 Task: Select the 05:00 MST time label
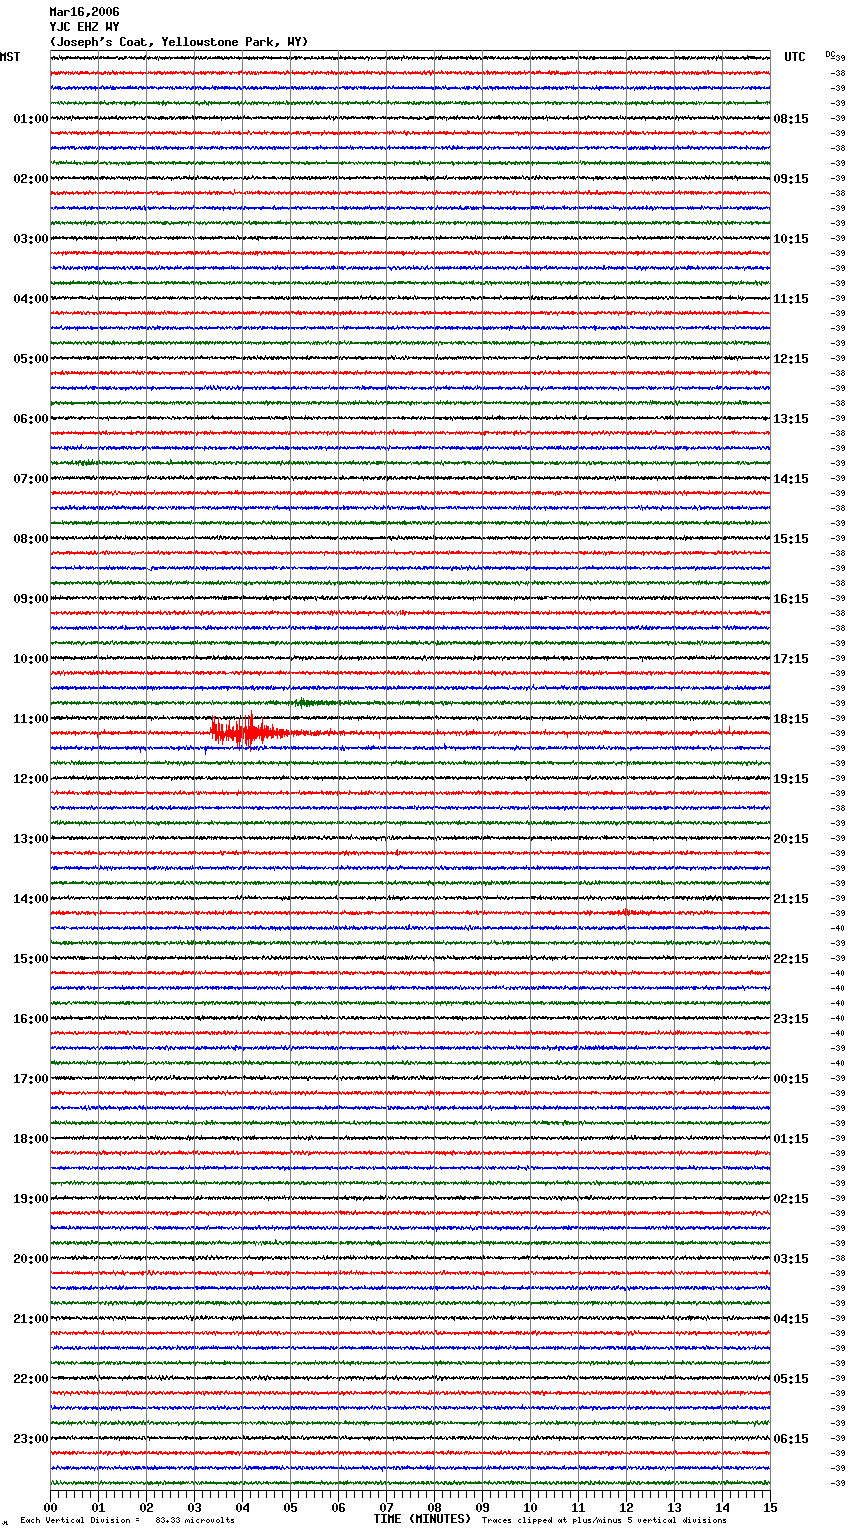pos(31,359)
